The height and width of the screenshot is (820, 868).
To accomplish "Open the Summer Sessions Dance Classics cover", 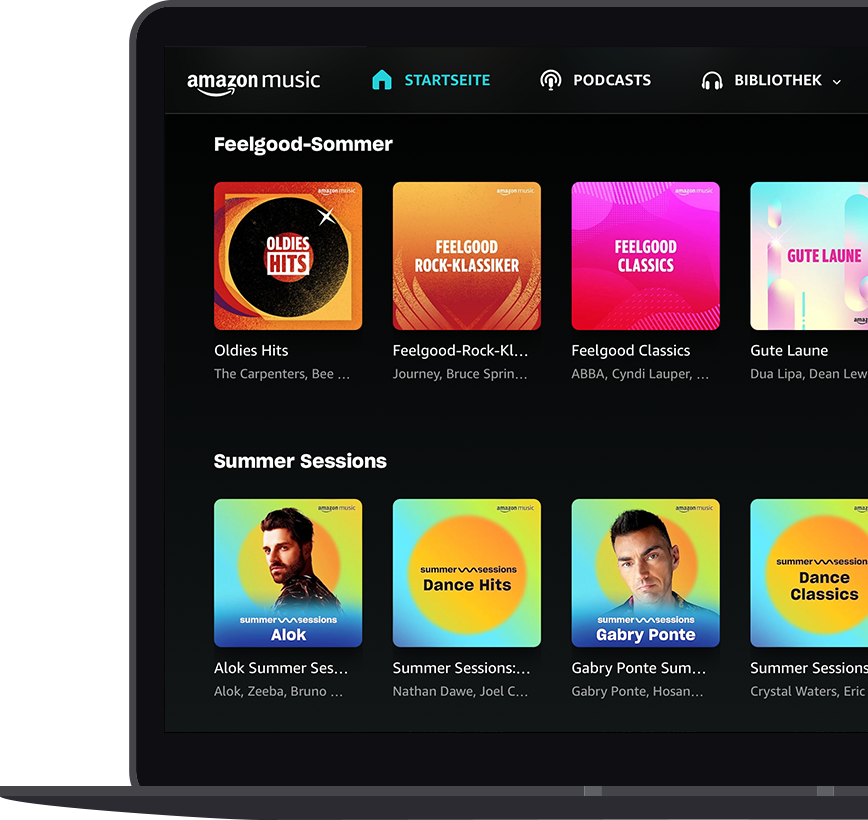I will 809,573.
